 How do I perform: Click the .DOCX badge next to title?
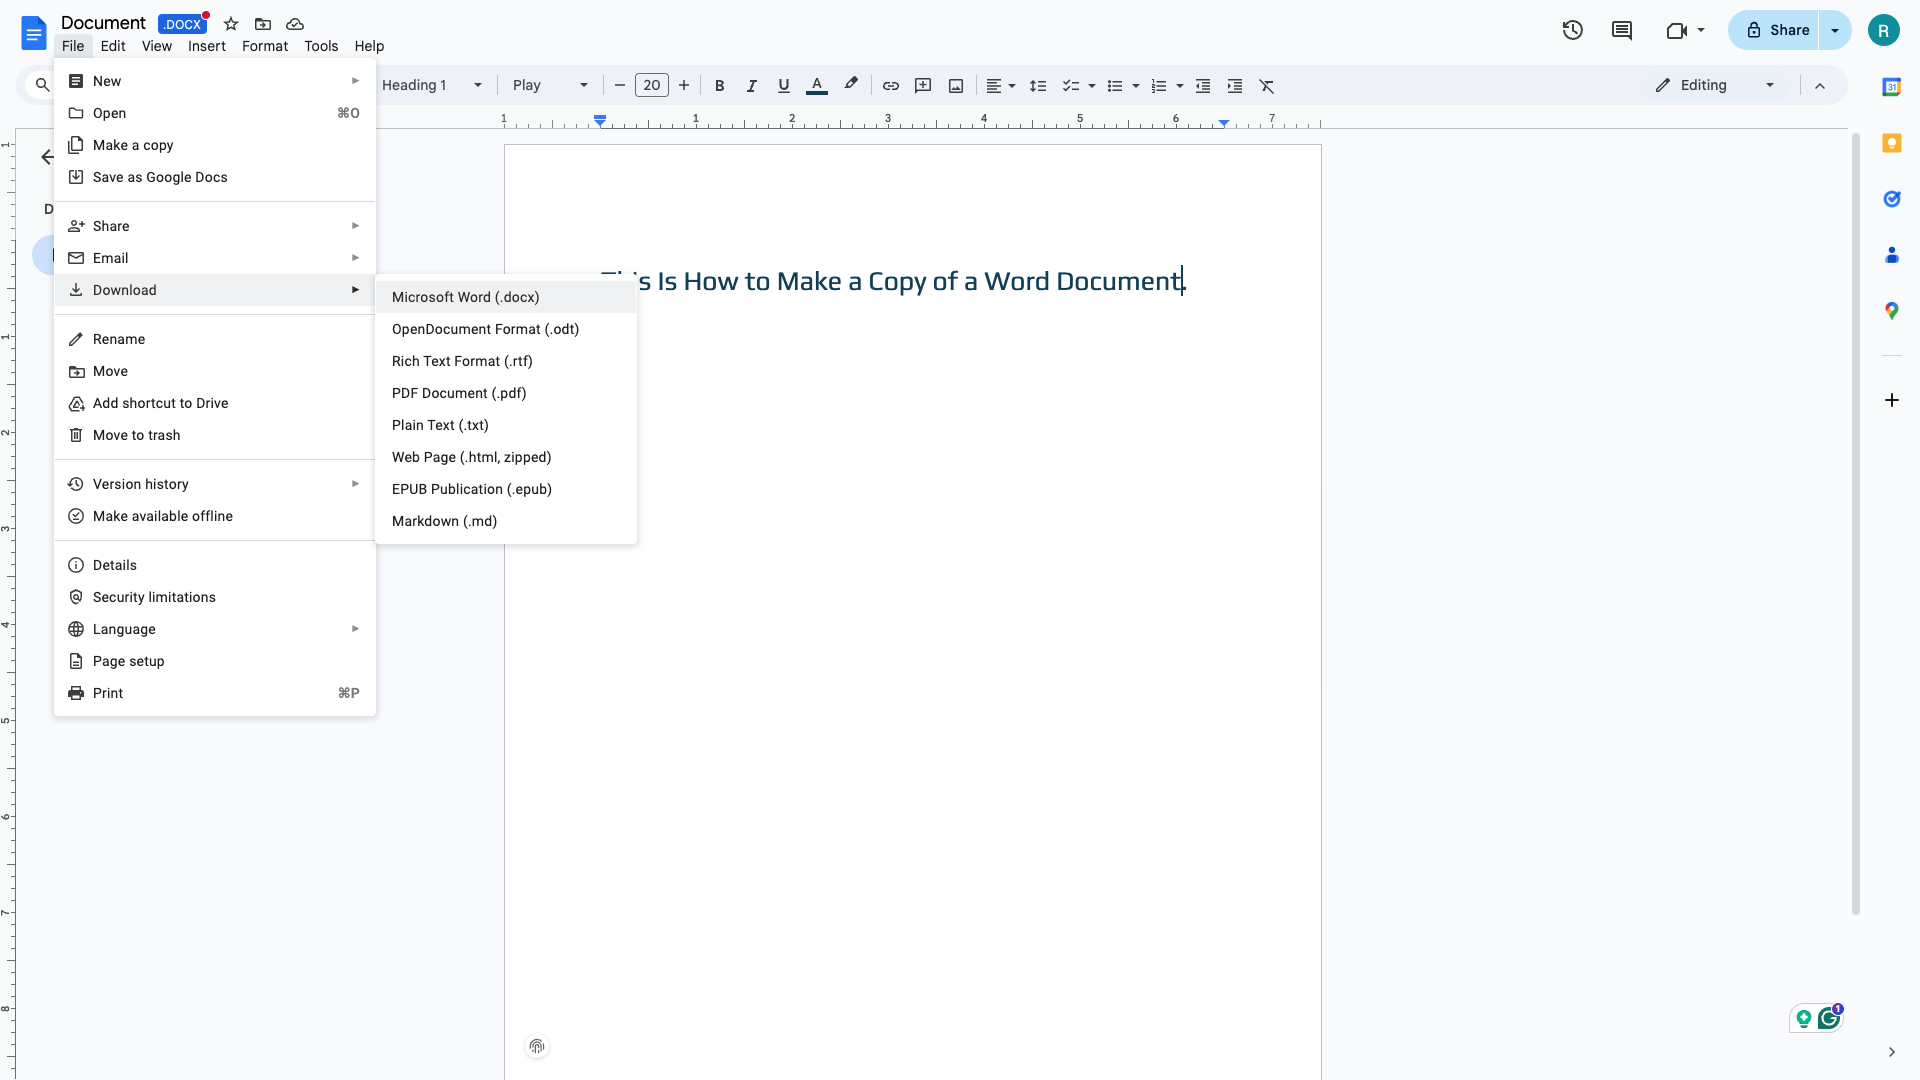coord(182,24)
